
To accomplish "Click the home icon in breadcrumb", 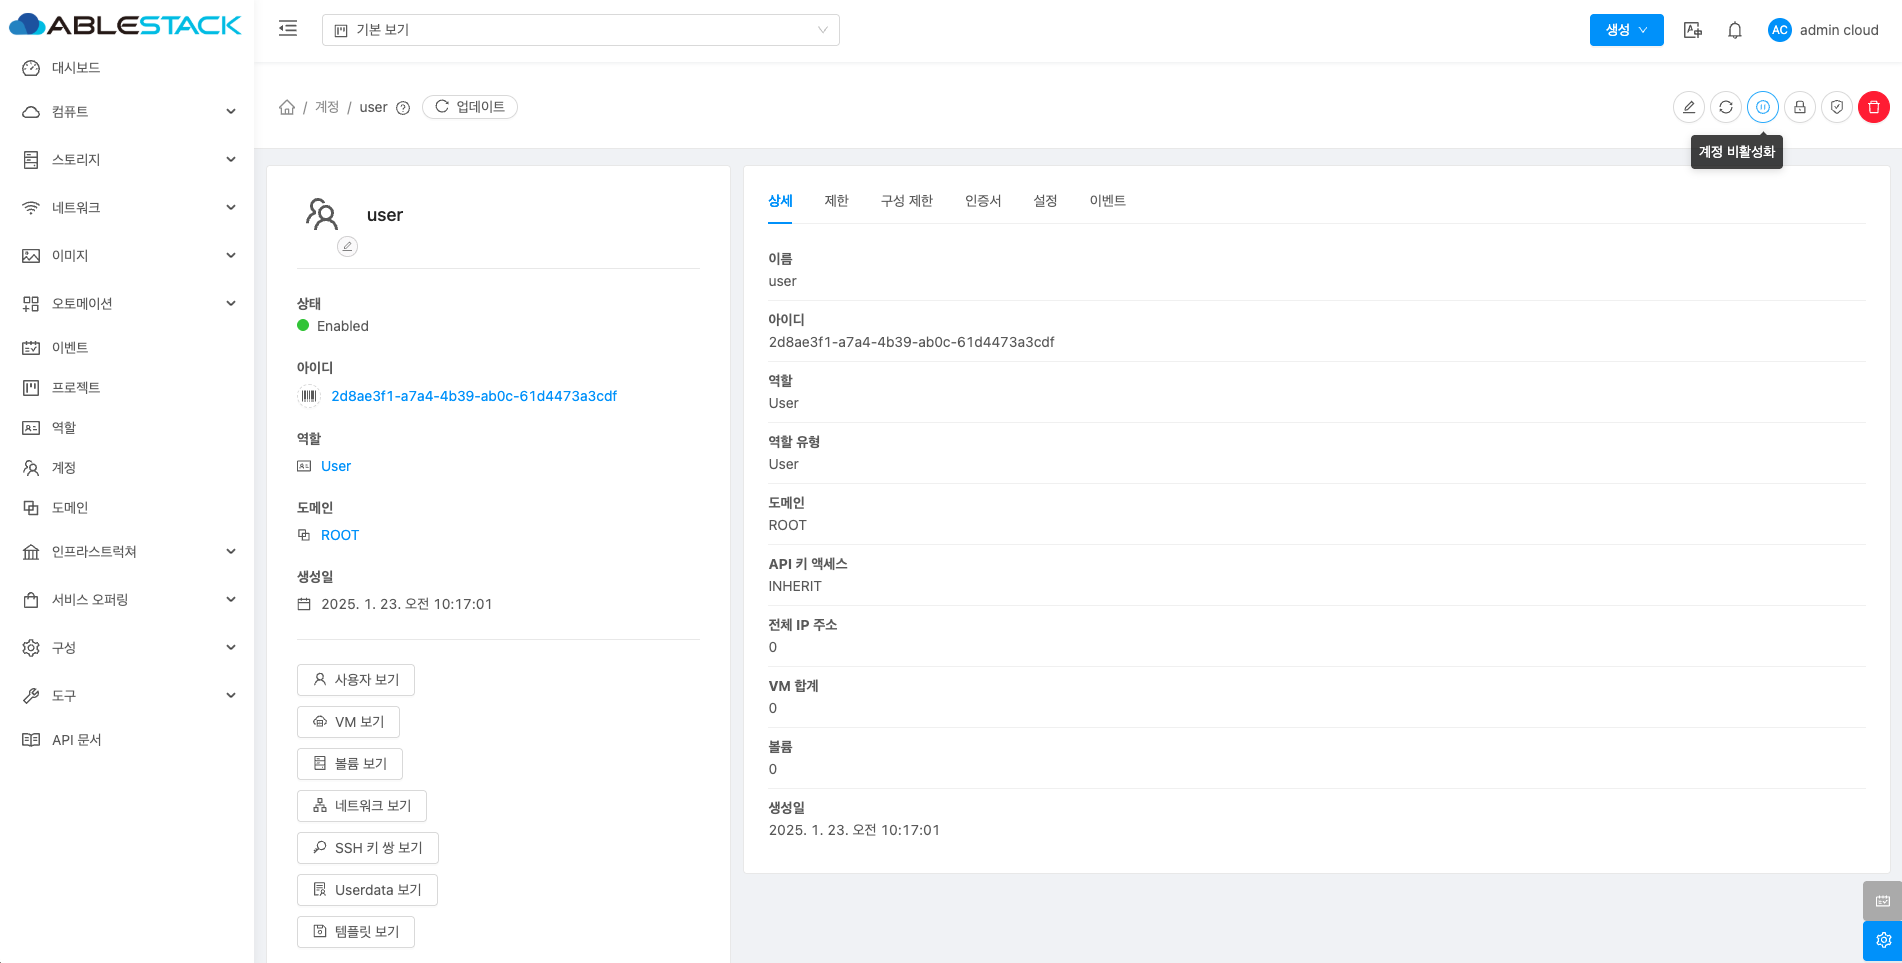I will tap(287, 107).
